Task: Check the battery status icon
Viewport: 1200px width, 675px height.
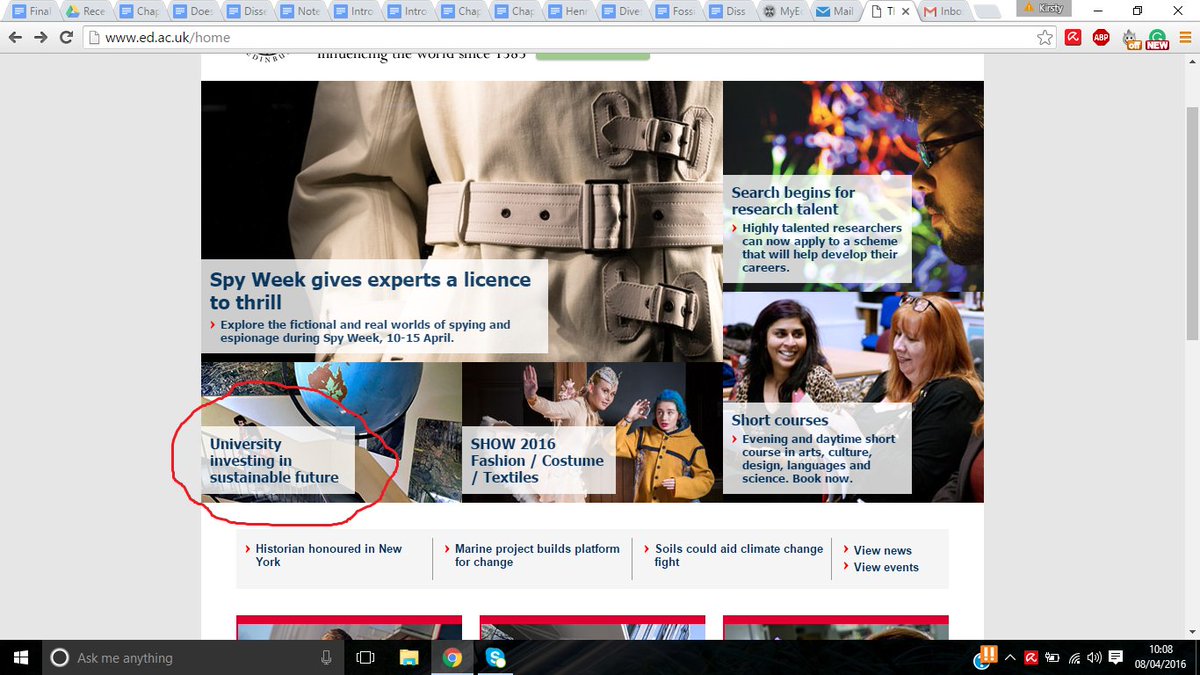Action: click(x=1051, y=657)
